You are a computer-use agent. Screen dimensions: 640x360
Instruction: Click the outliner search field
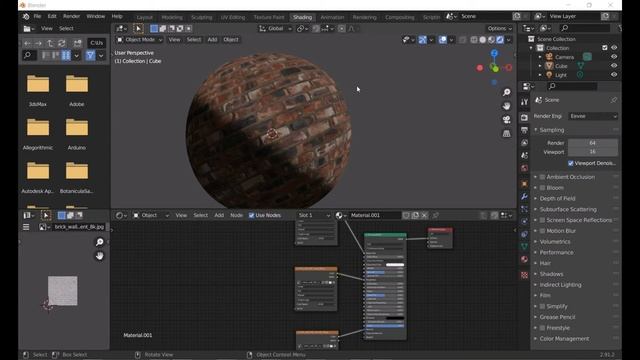(x=584, y=28)
